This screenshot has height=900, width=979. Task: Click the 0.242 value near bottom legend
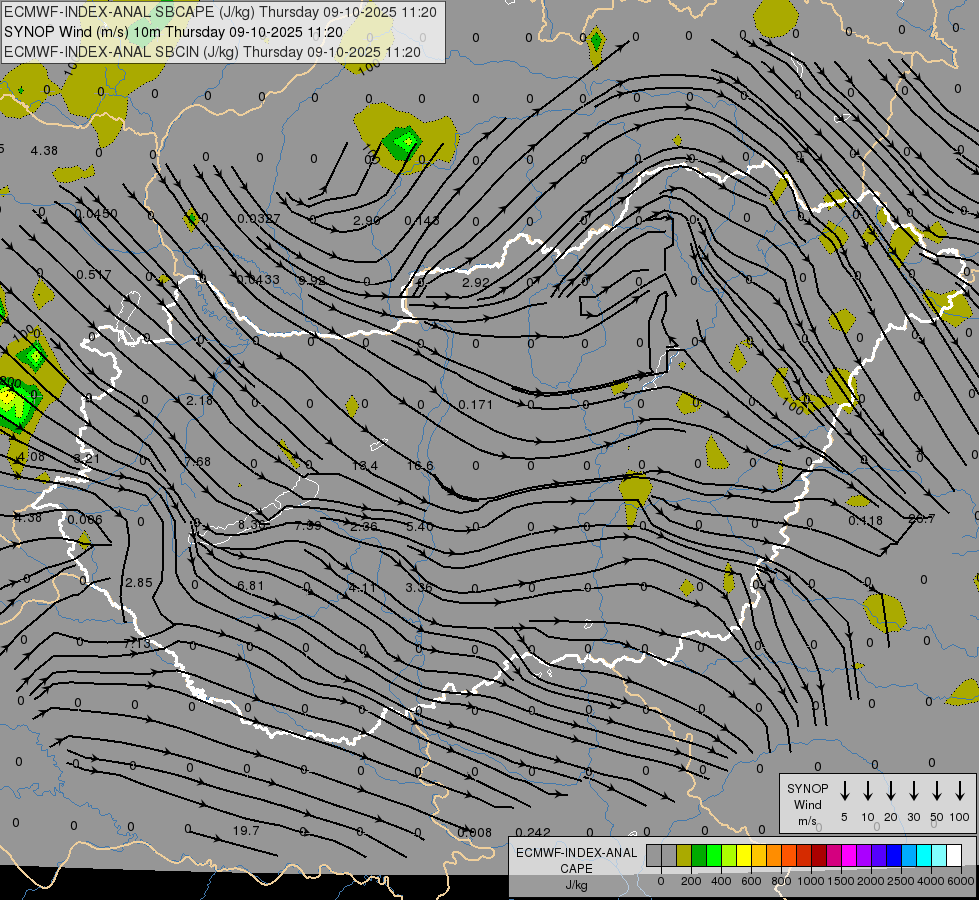click(x=534, y=833)
